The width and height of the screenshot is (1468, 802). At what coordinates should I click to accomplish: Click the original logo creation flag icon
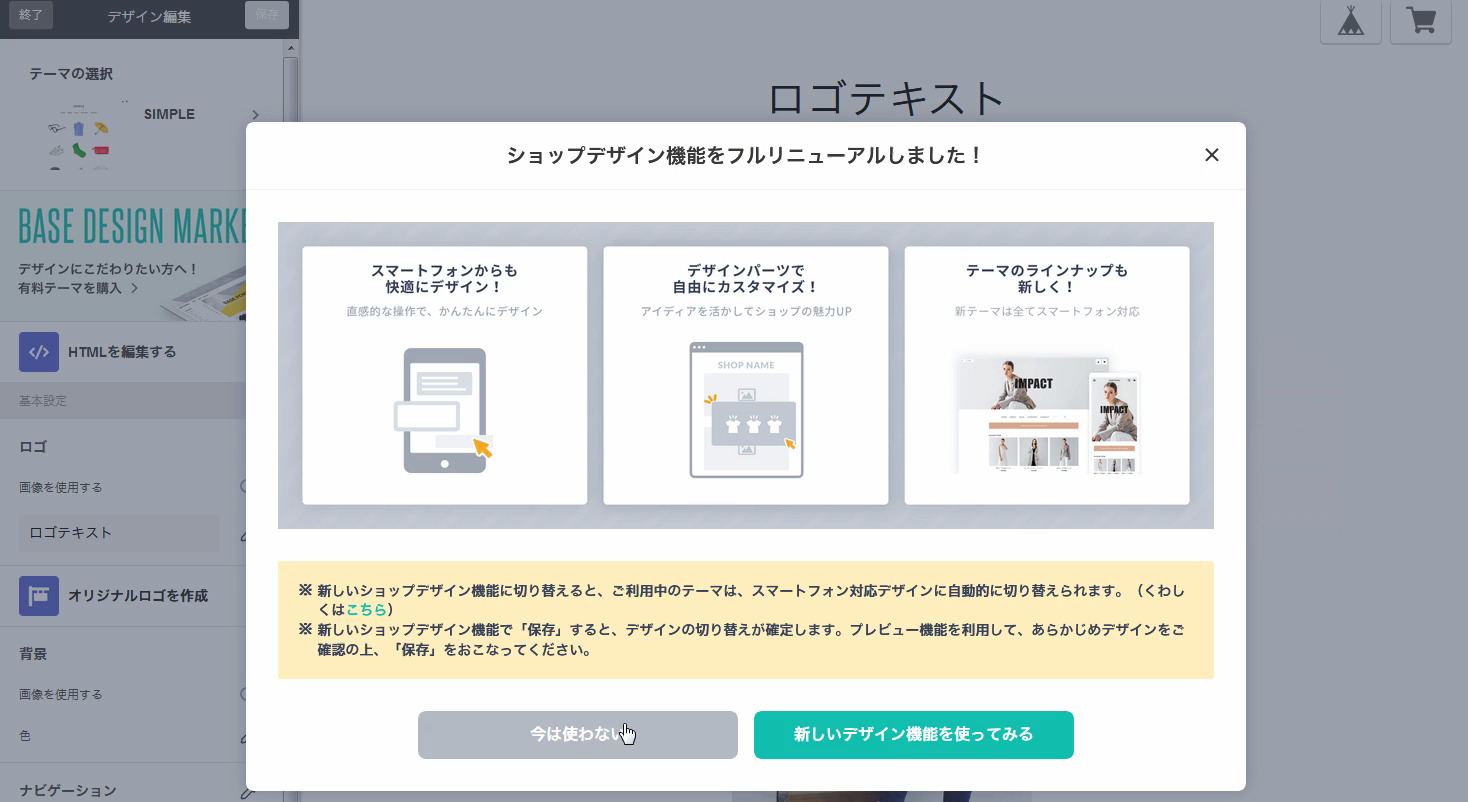[x=39, y=596]
